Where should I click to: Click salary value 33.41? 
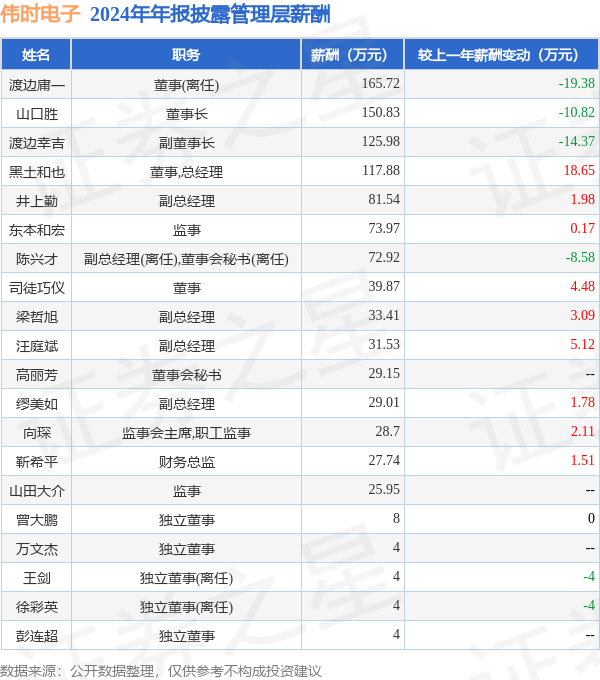click(384, 315)
